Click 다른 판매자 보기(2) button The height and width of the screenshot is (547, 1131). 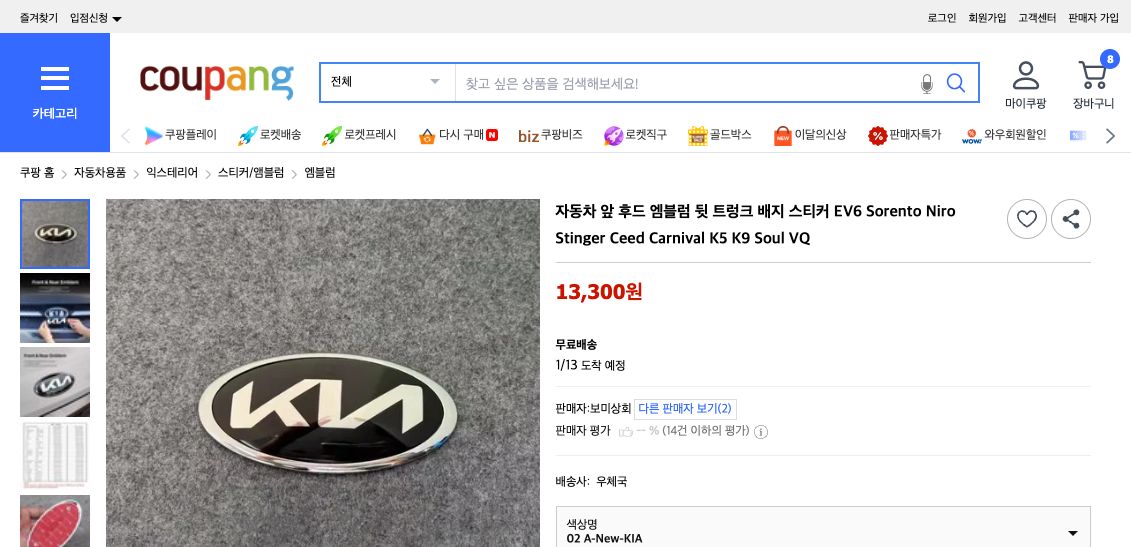[685, 408]
